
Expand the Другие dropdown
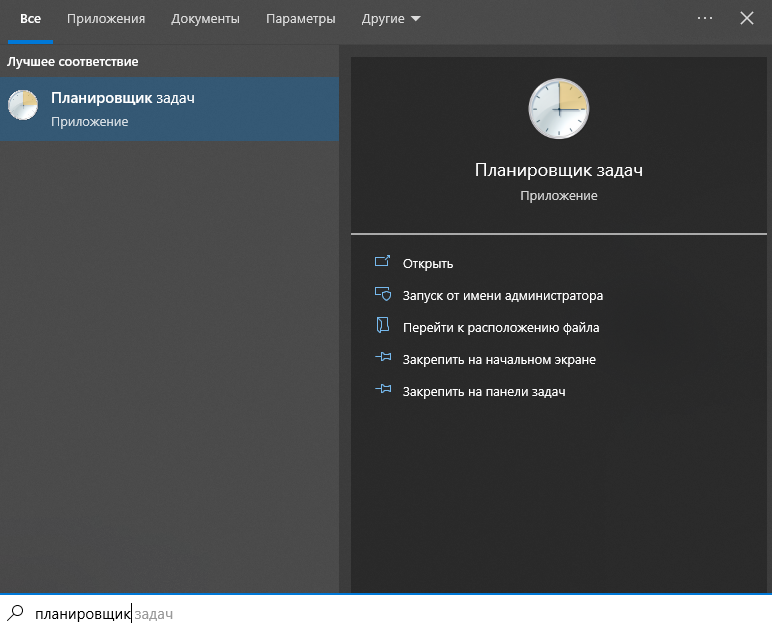click(x=391, y=19)
